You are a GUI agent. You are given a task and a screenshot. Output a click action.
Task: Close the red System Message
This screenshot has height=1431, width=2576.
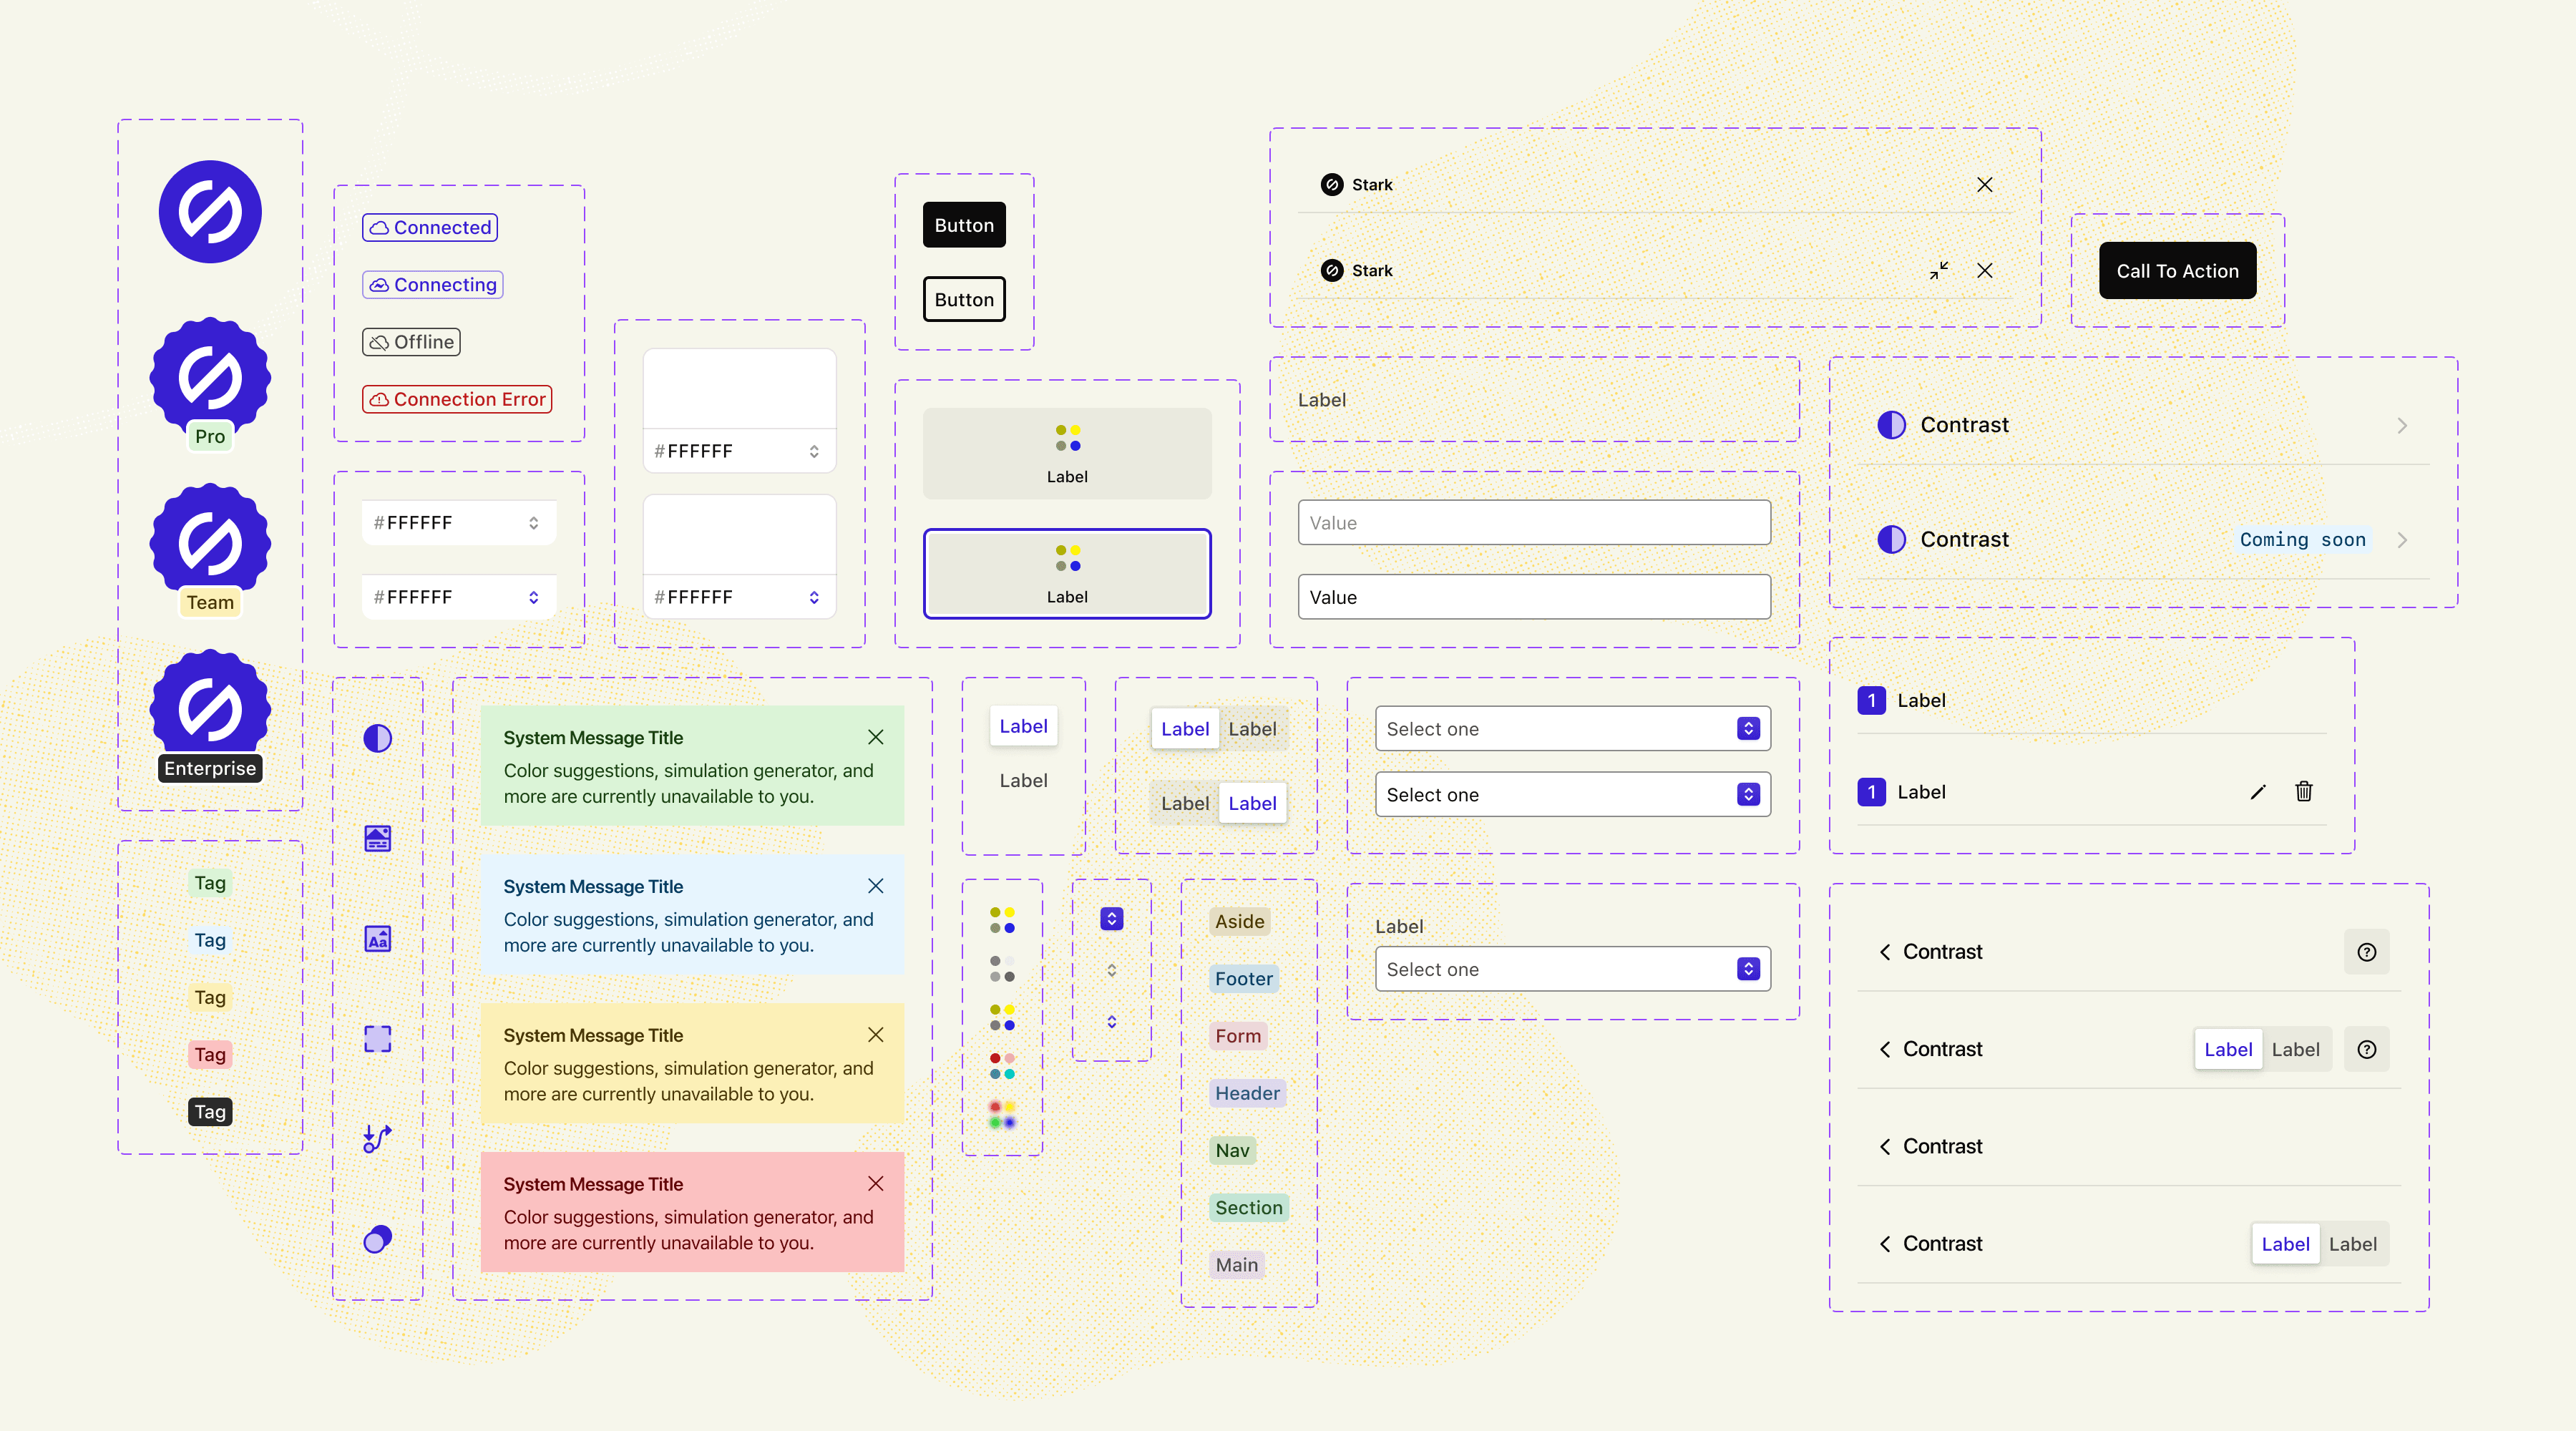pyautogui.click(x=875, y=1184)
